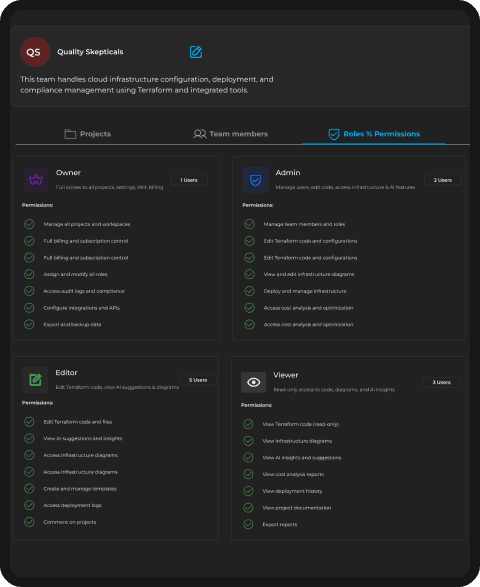This screenshot has height=587, width=480.
Task: Click the check icon for View cost analysis reports
Action: [248, 474]
